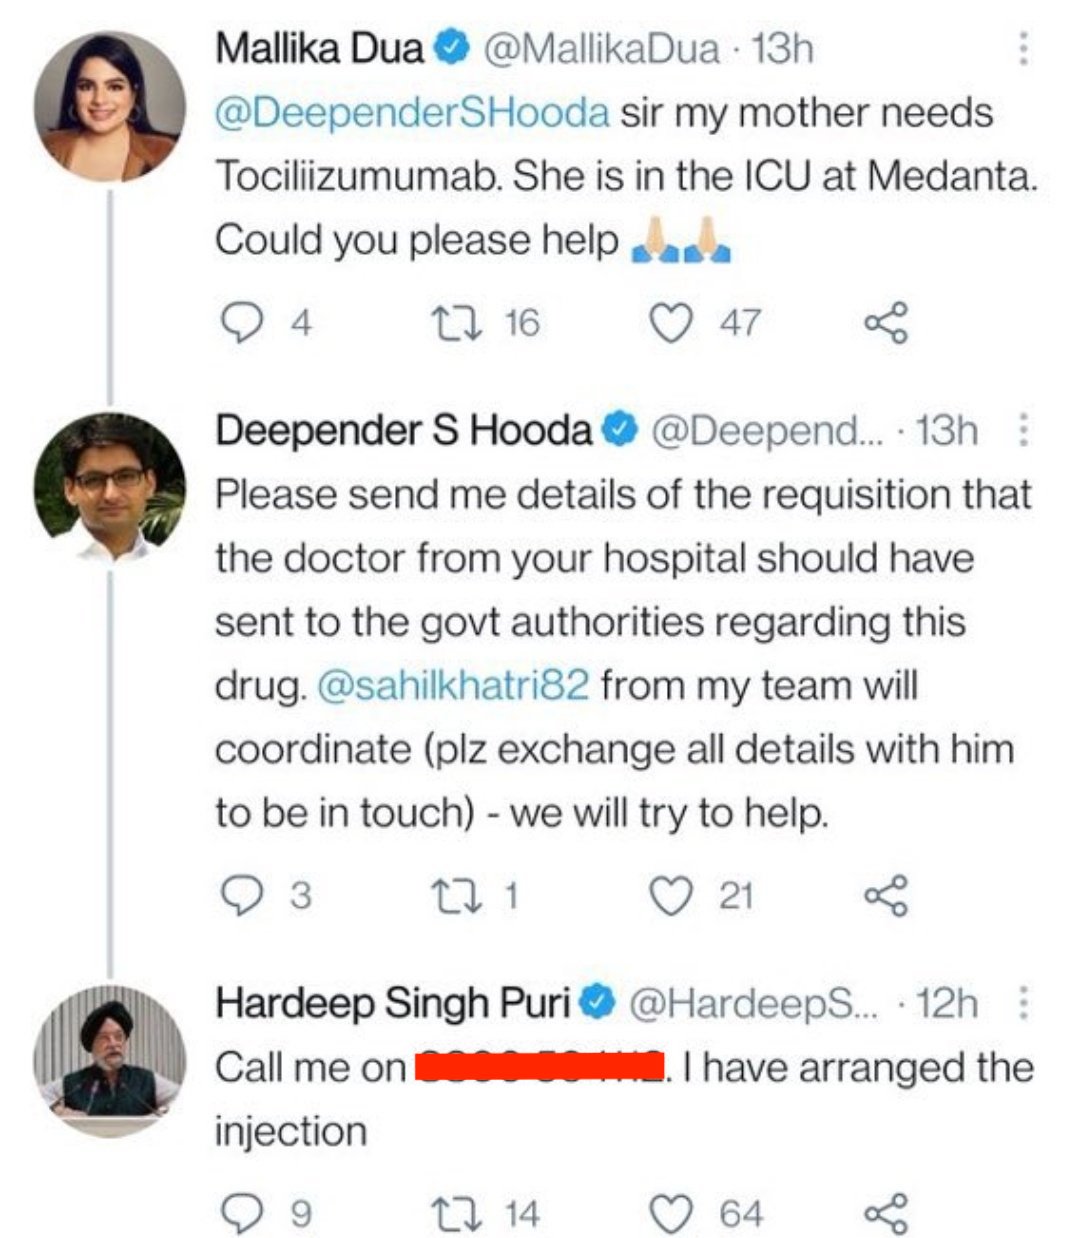Open Deepender S Hooda's profile name

[403, 431]
